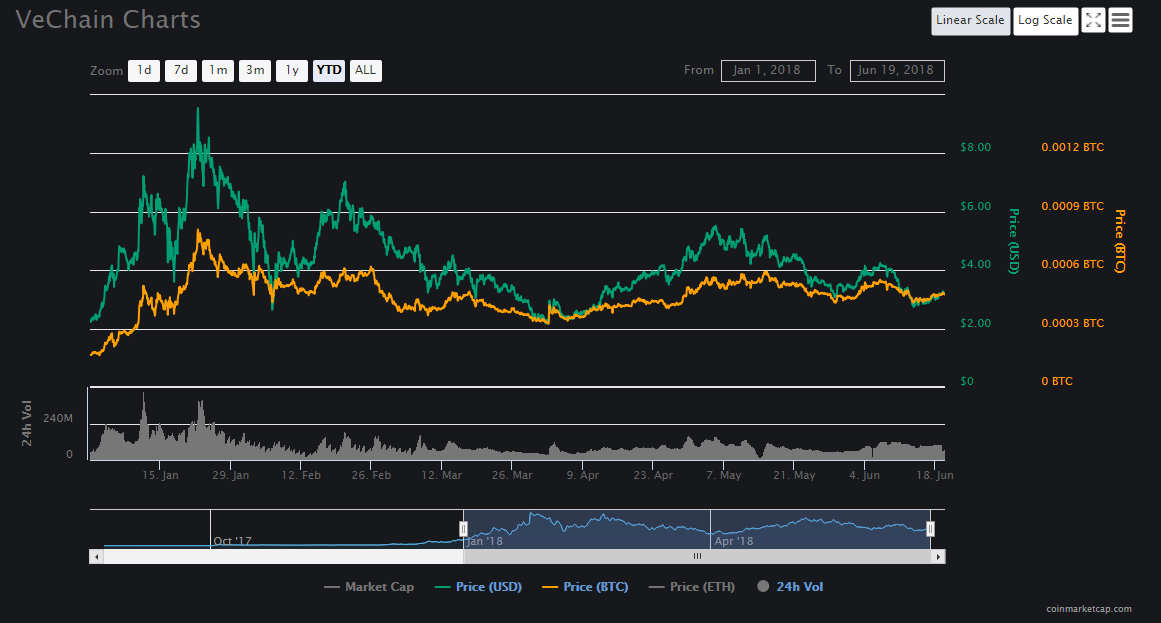Switch to Log Scale
1161x623 pixels.
[1045, 21]
